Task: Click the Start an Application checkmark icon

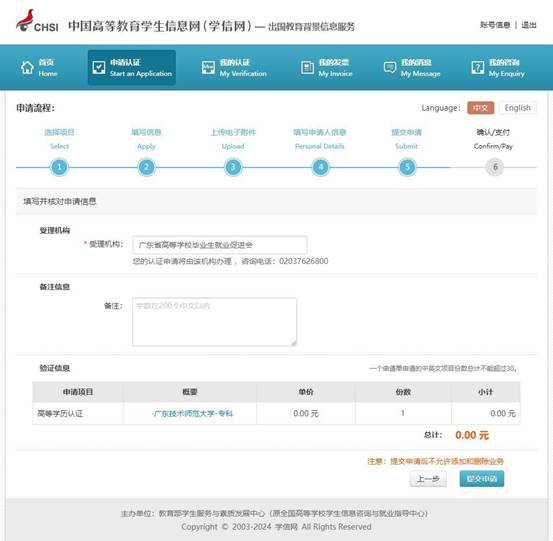Action: click(99, 67)
